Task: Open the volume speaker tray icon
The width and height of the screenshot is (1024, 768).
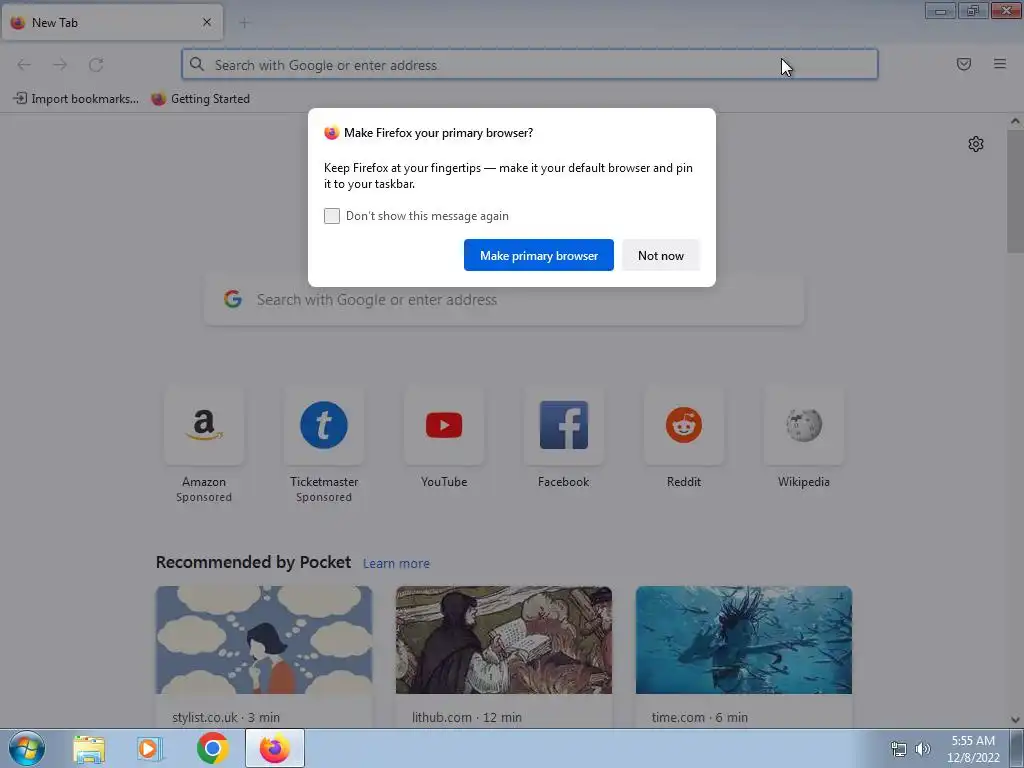Action: tap(923, 749)
